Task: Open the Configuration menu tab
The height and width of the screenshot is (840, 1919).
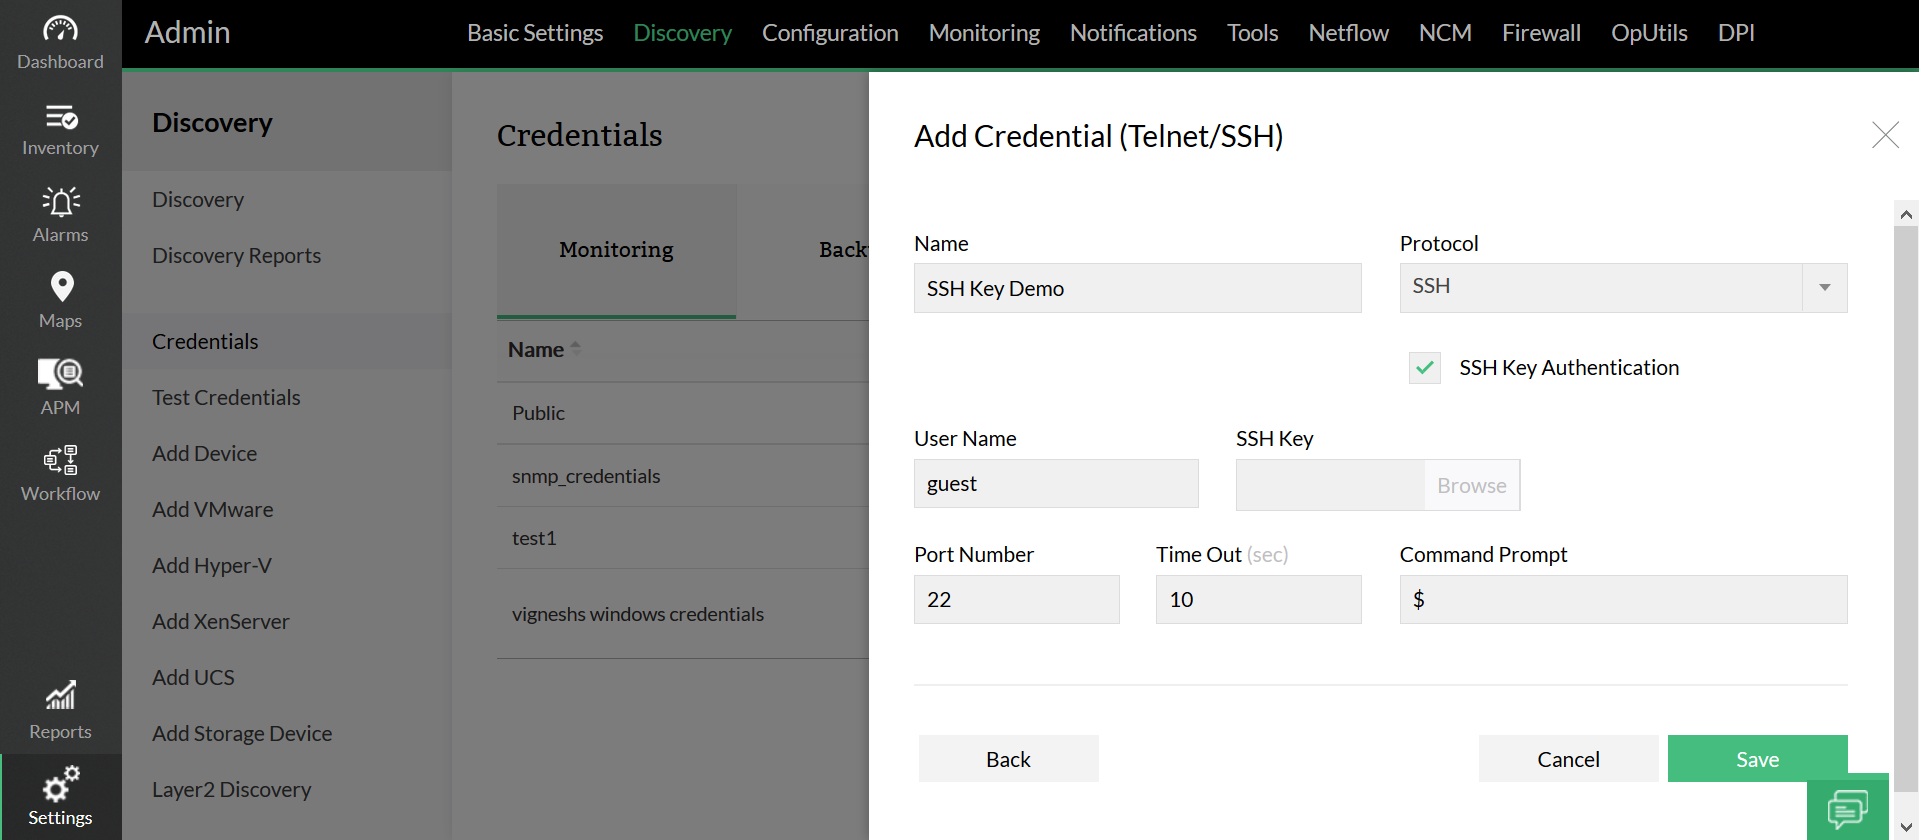Action: coord(830,33)
